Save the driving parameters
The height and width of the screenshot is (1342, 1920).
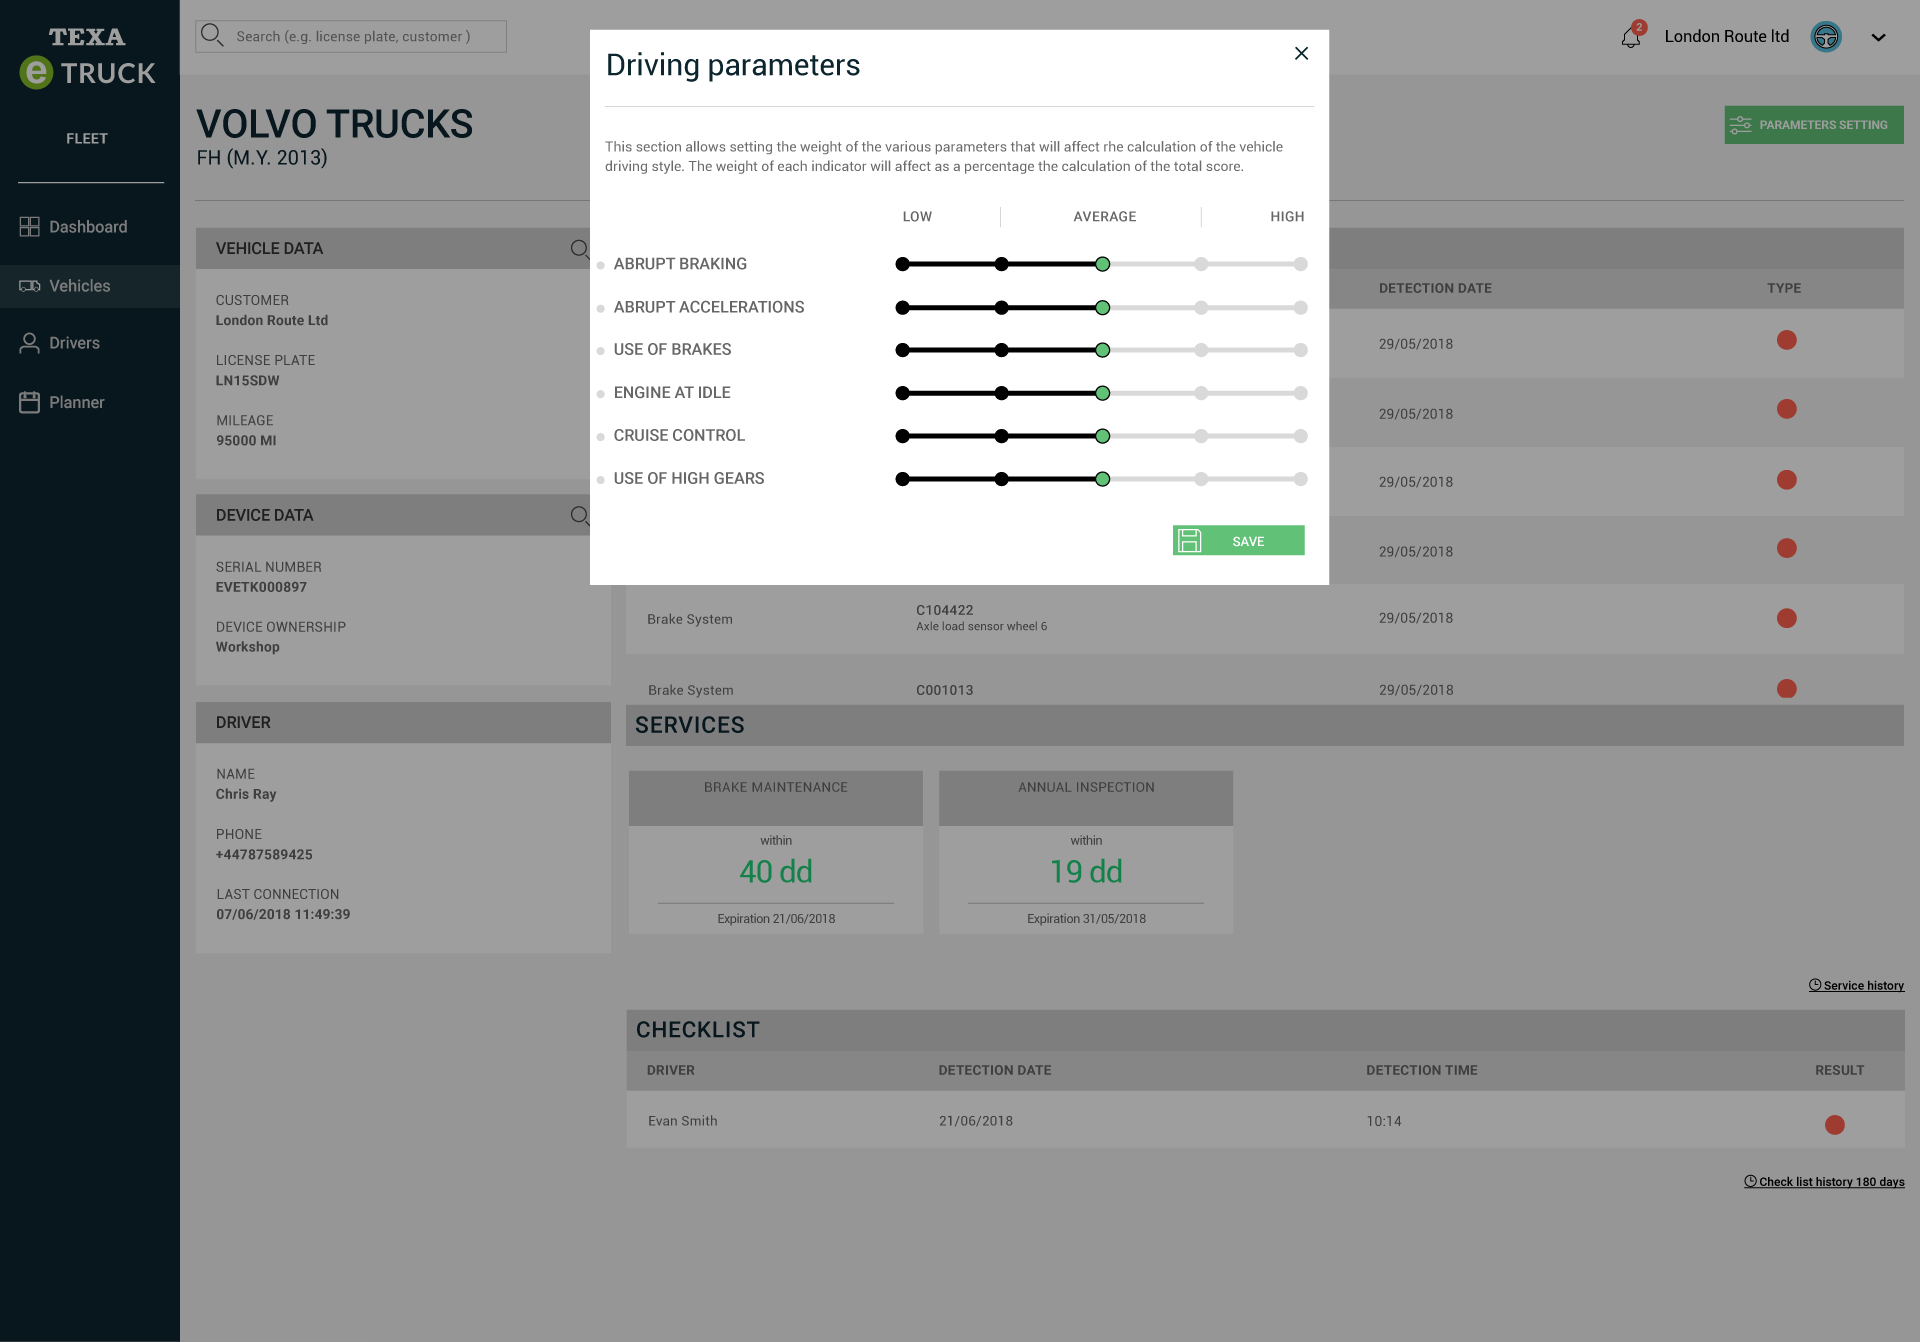tap(1238, 540)
